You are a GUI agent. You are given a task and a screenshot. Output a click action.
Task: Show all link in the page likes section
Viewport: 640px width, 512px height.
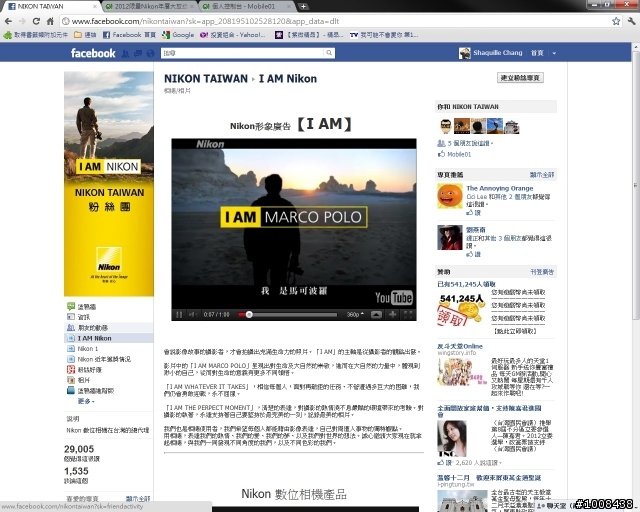point(542,175)
